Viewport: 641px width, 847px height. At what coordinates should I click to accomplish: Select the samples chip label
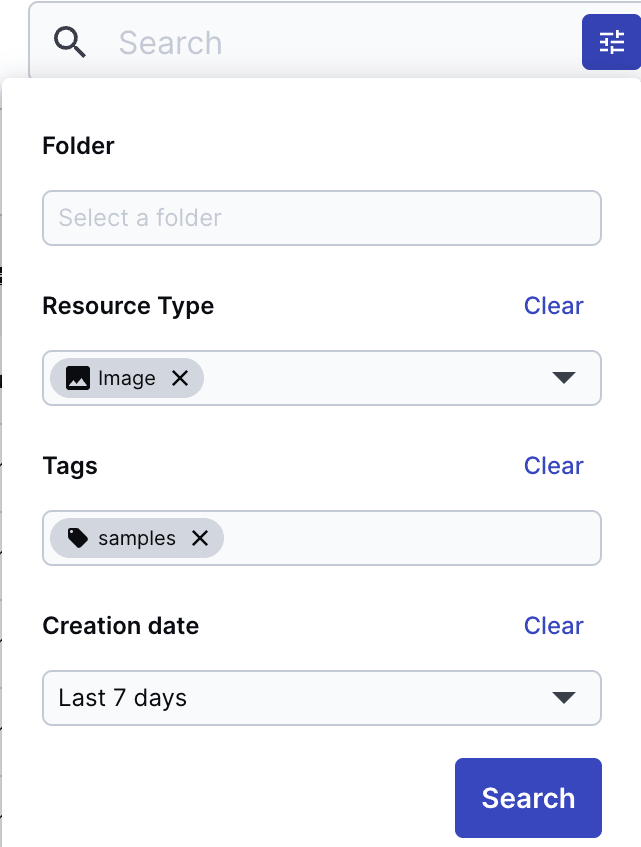pyautogui.click(x=137, y=538)
